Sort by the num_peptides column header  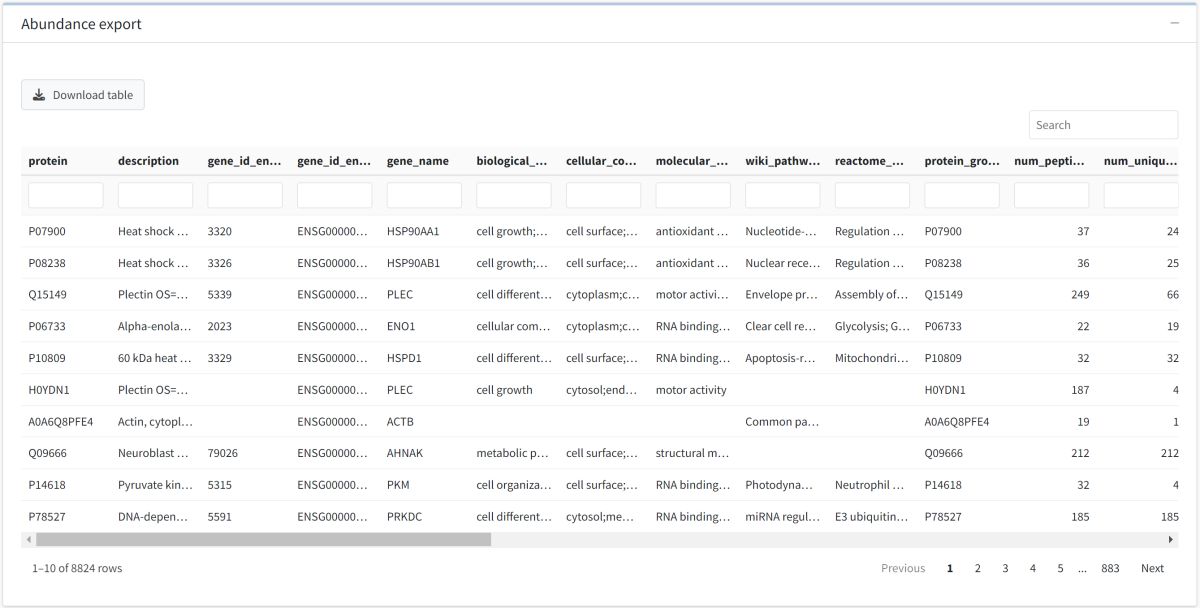click(x=1049, y=161)
